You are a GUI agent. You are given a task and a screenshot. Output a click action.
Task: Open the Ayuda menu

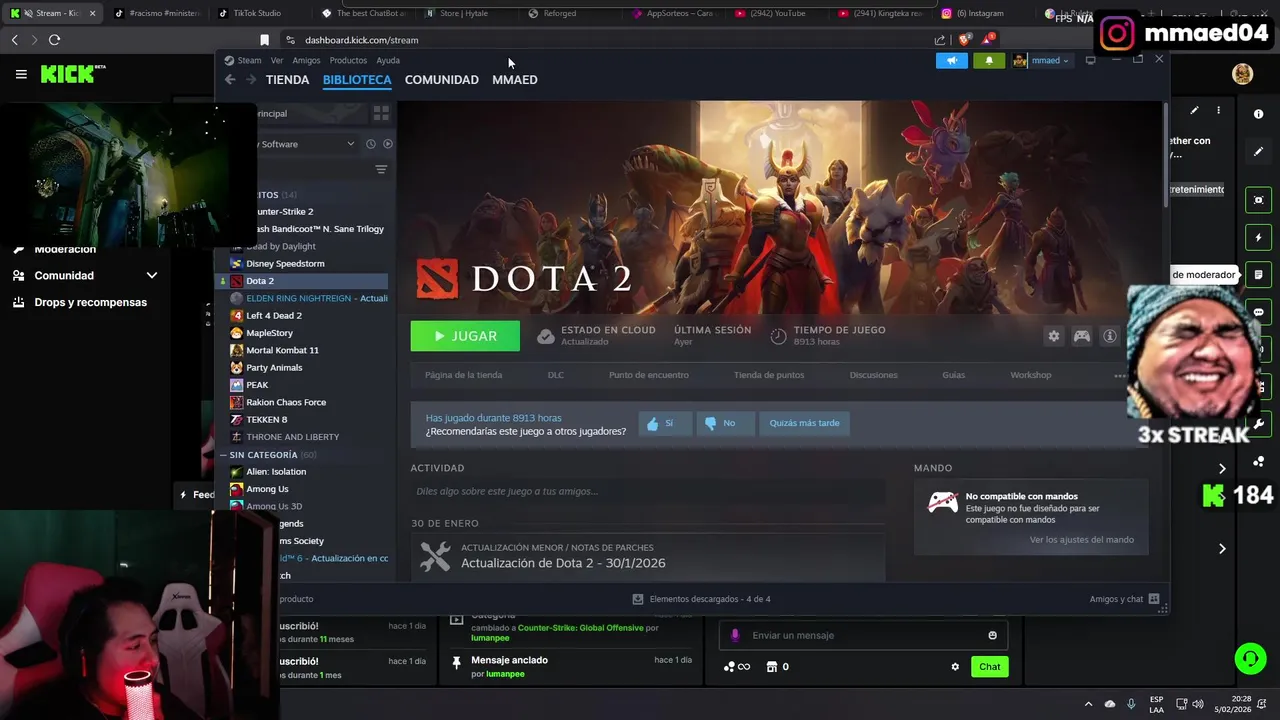point(388,60)
